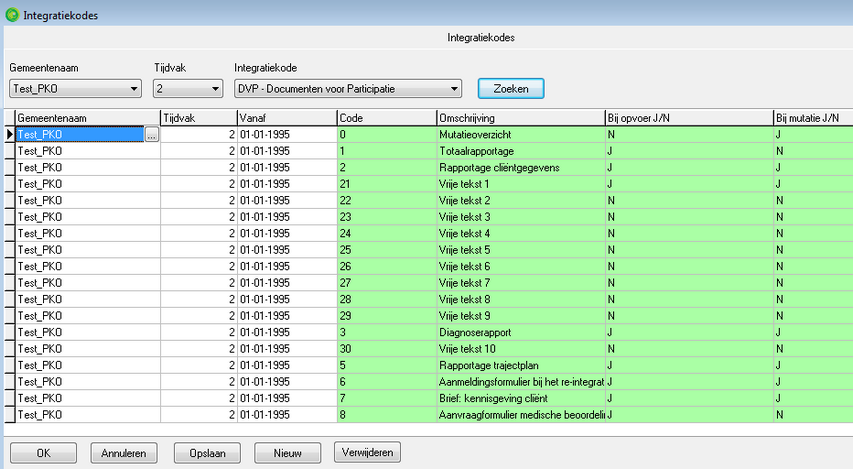Viewport: 853px width, 469px height.
Task: Click the Zoeken button
Action: (511, 89)
